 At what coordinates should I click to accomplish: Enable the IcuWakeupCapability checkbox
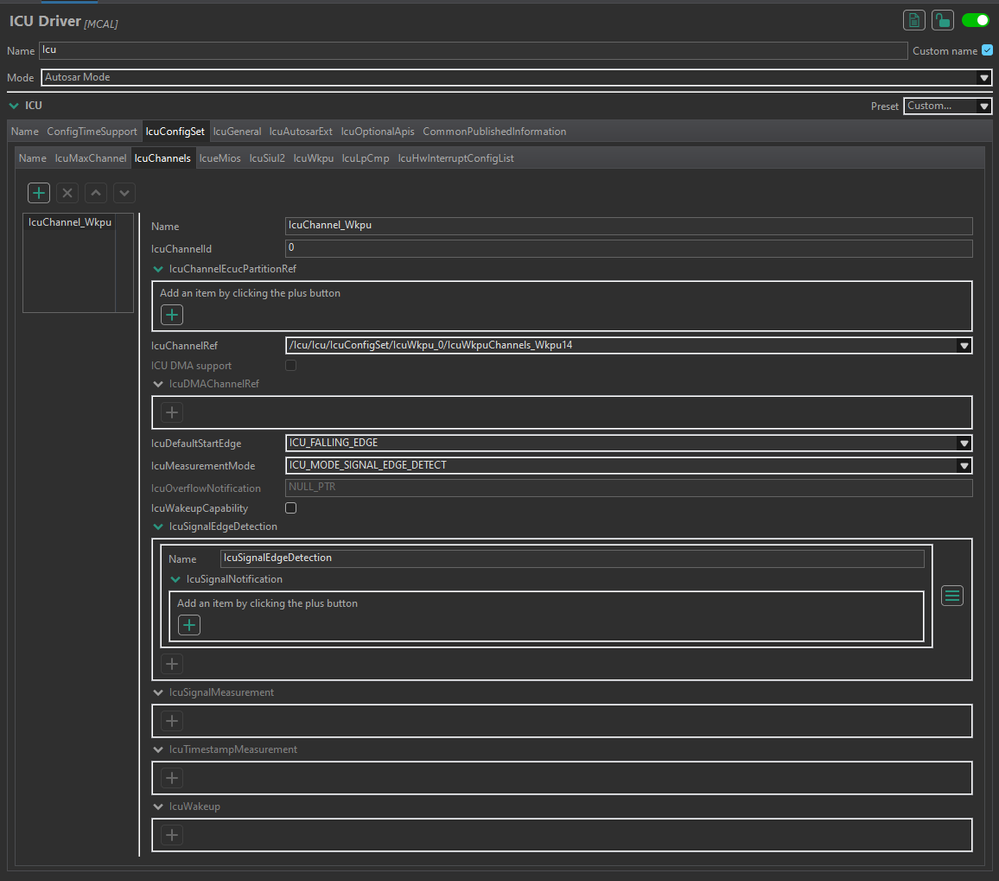[x=291, y=508]
